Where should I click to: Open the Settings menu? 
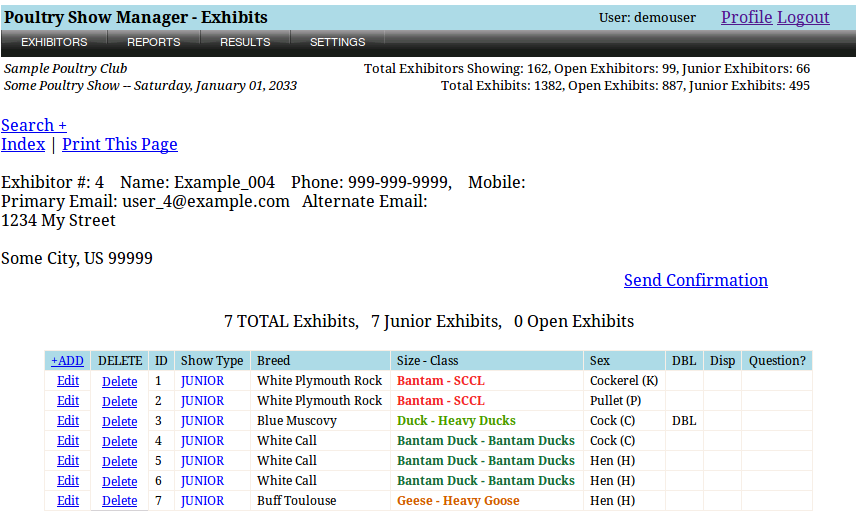(x=337, y=42)
